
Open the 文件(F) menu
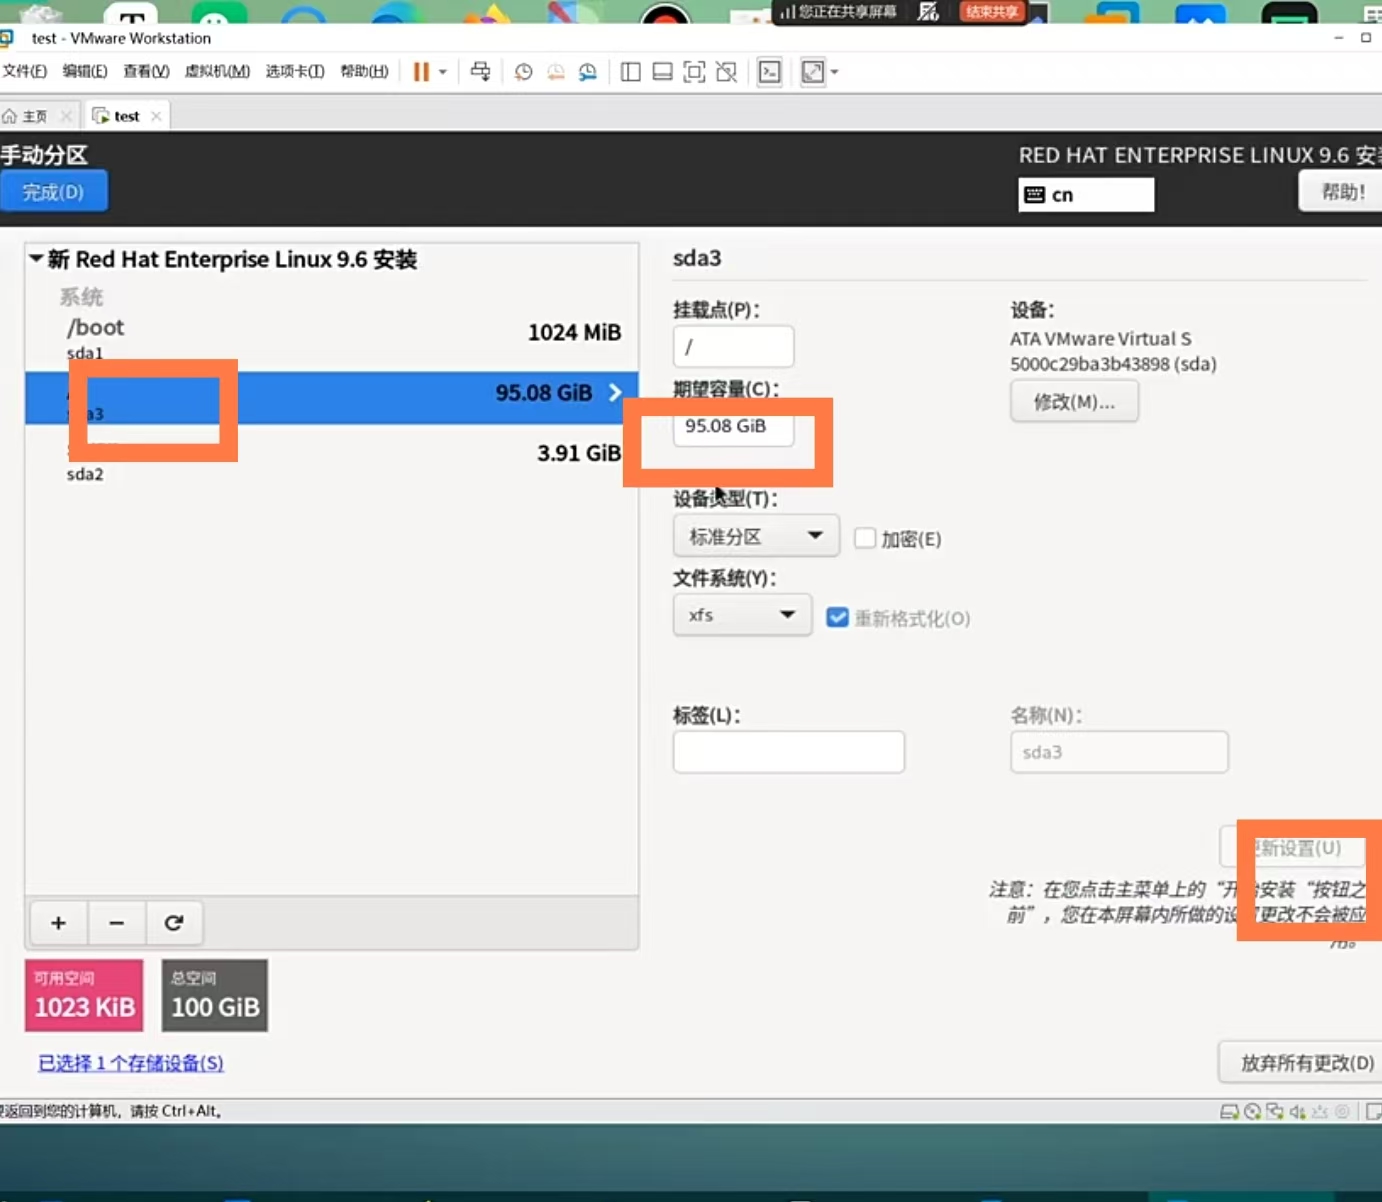tap(25, 71)
